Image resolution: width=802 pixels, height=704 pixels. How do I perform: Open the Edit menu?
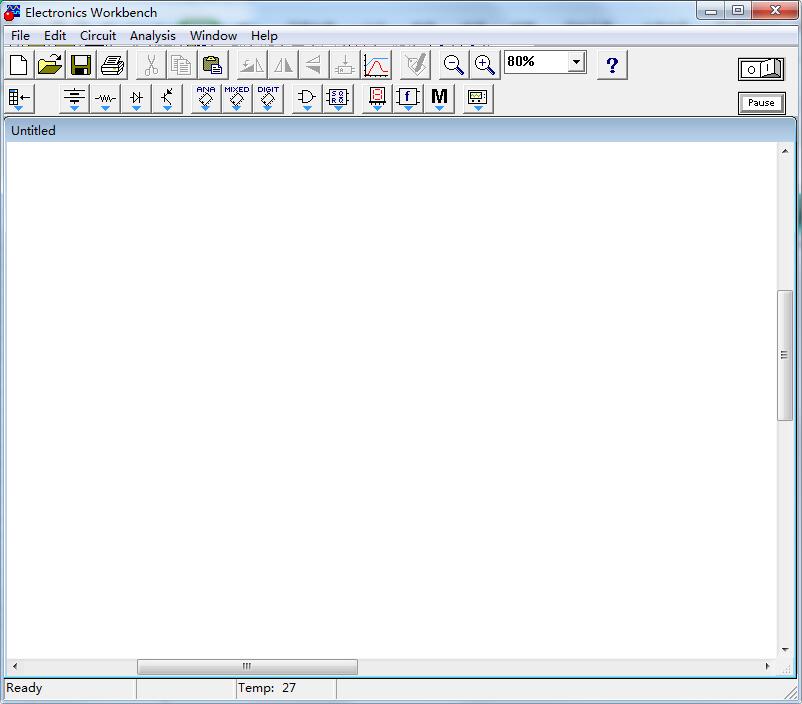[55, 36]
